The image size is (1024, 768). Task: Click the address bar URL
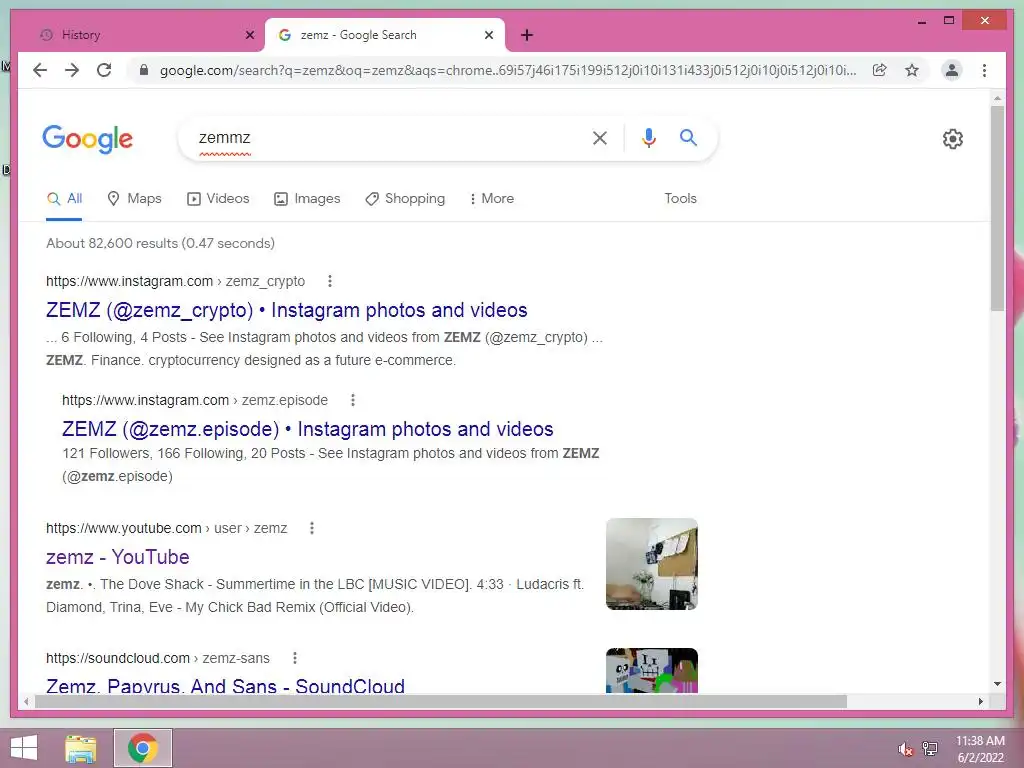coord(508,70)
